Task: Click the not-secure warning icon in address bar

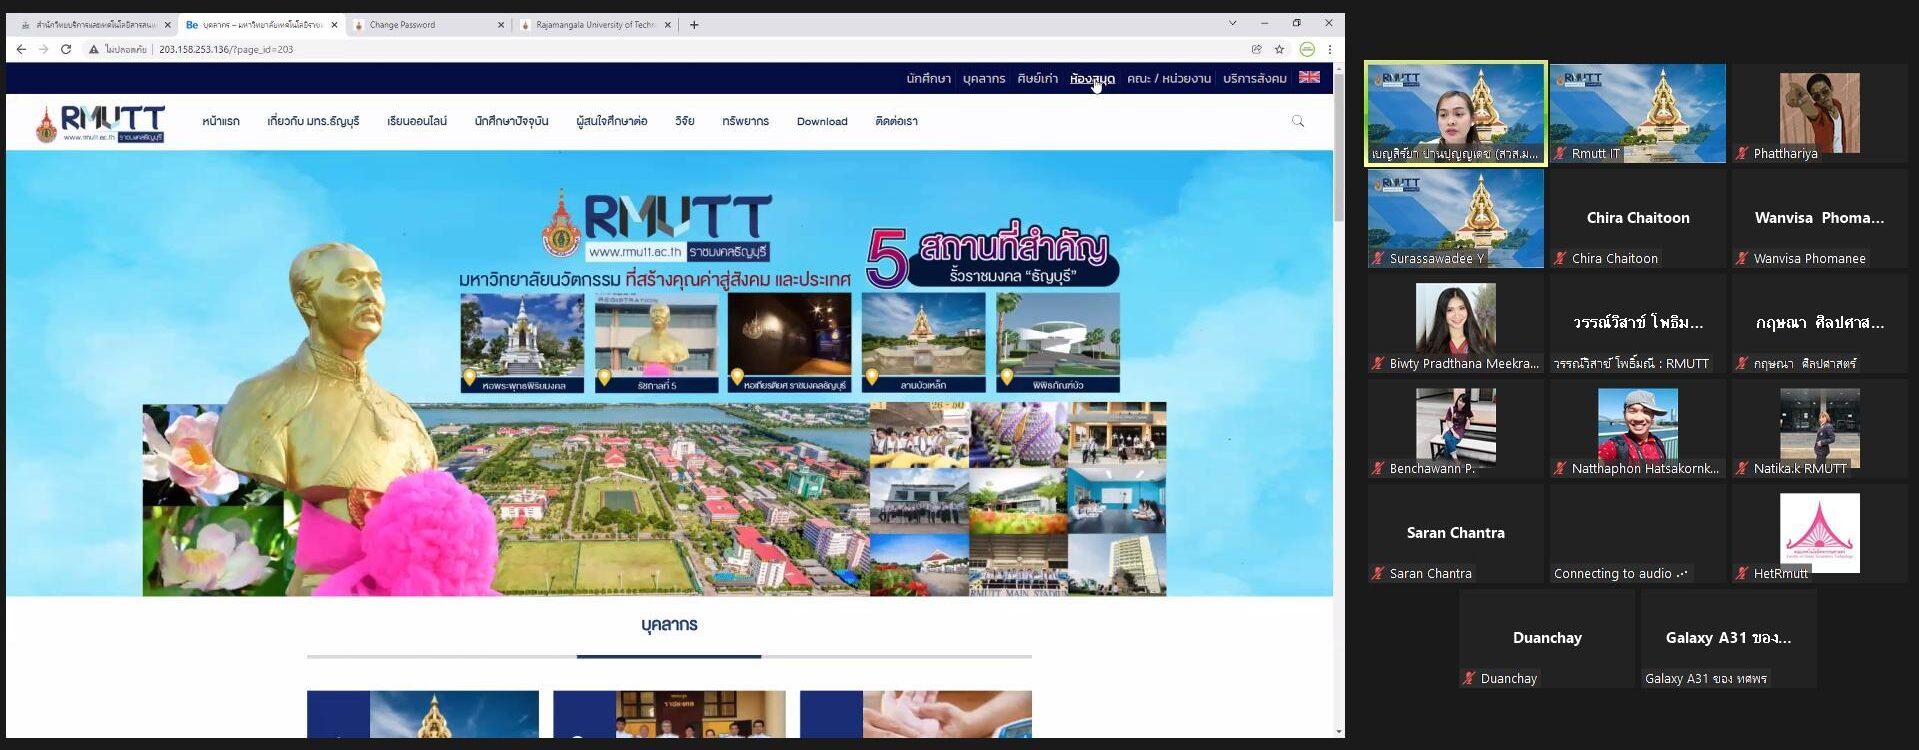Action: [x=94, y=49]
